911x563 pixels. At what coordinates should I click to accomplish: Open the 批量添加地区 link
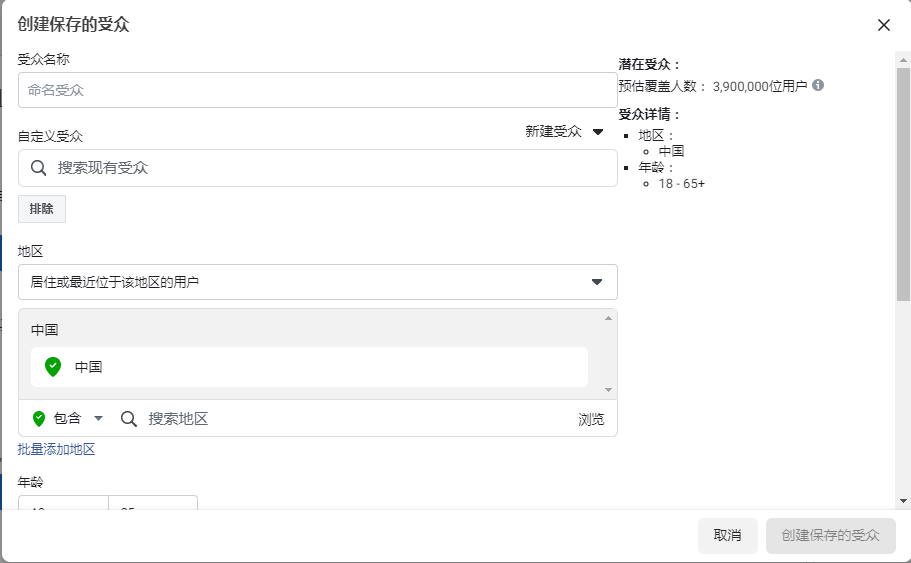pos(56,450)
